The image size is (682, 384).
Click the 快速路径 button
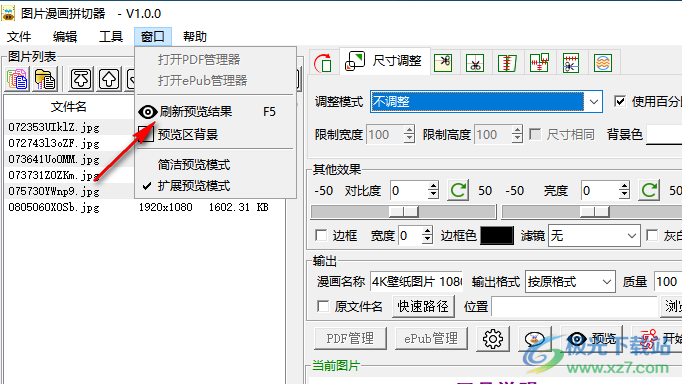[423, 307]
